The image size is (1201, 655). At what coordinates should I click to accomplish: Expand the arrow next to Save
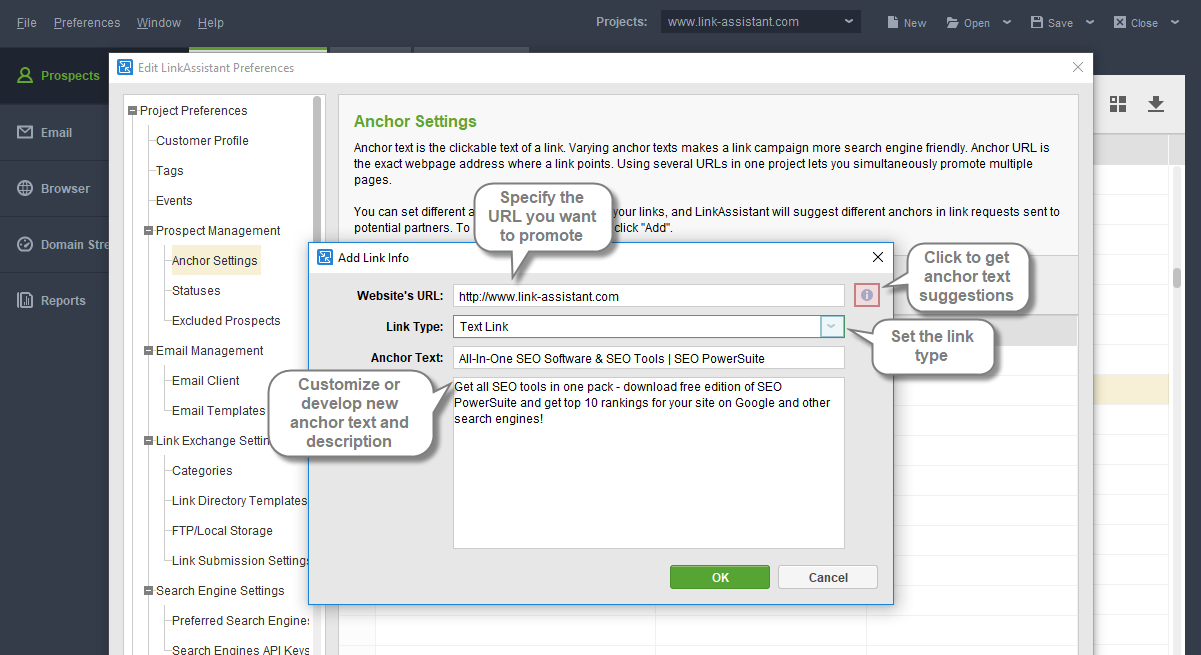coord(1089,22)
